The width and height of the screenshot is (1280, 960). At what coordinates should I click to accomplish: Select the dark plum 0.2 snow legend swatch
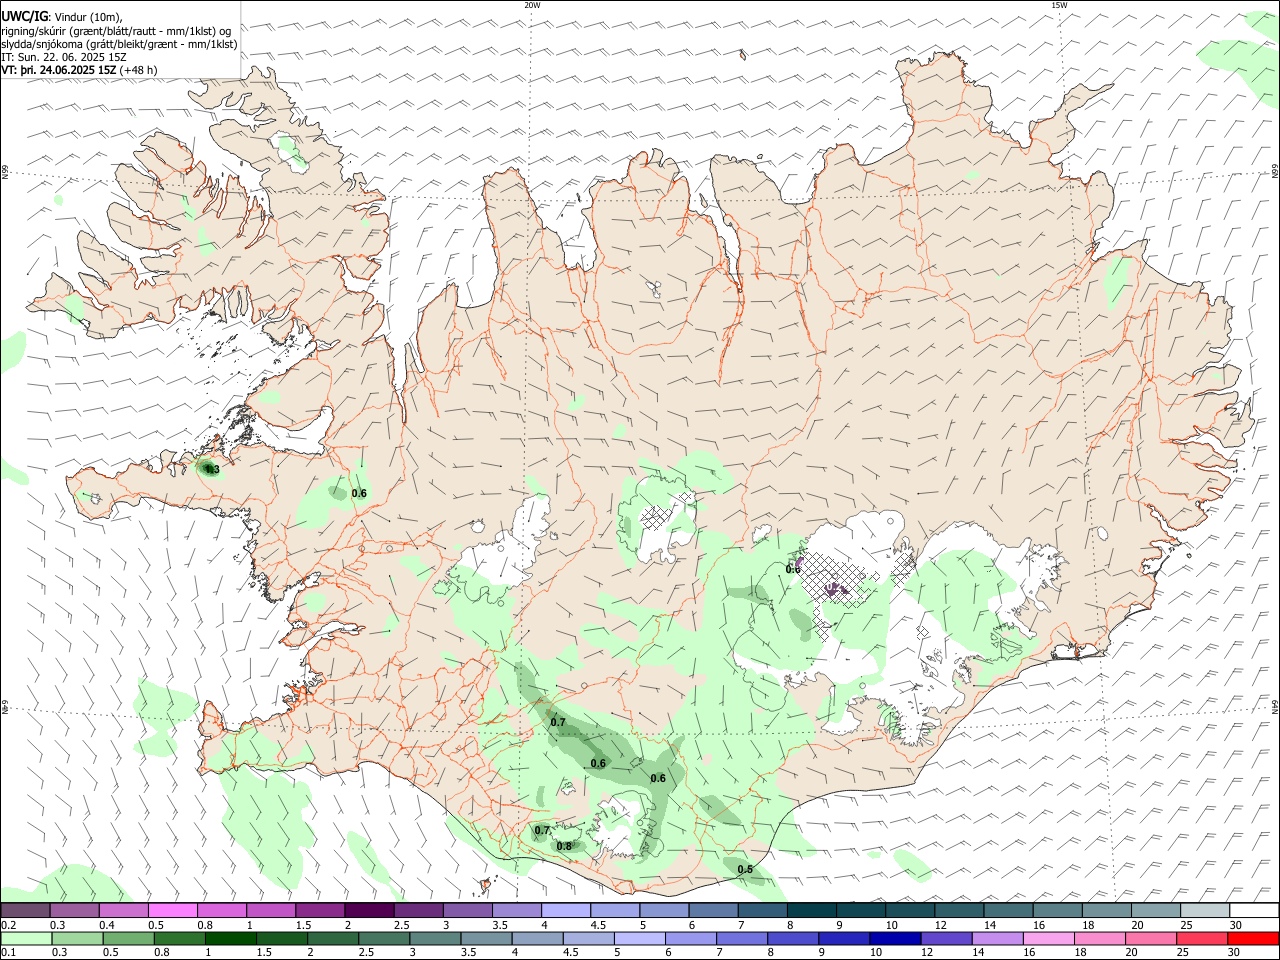(x=25, y=911)
